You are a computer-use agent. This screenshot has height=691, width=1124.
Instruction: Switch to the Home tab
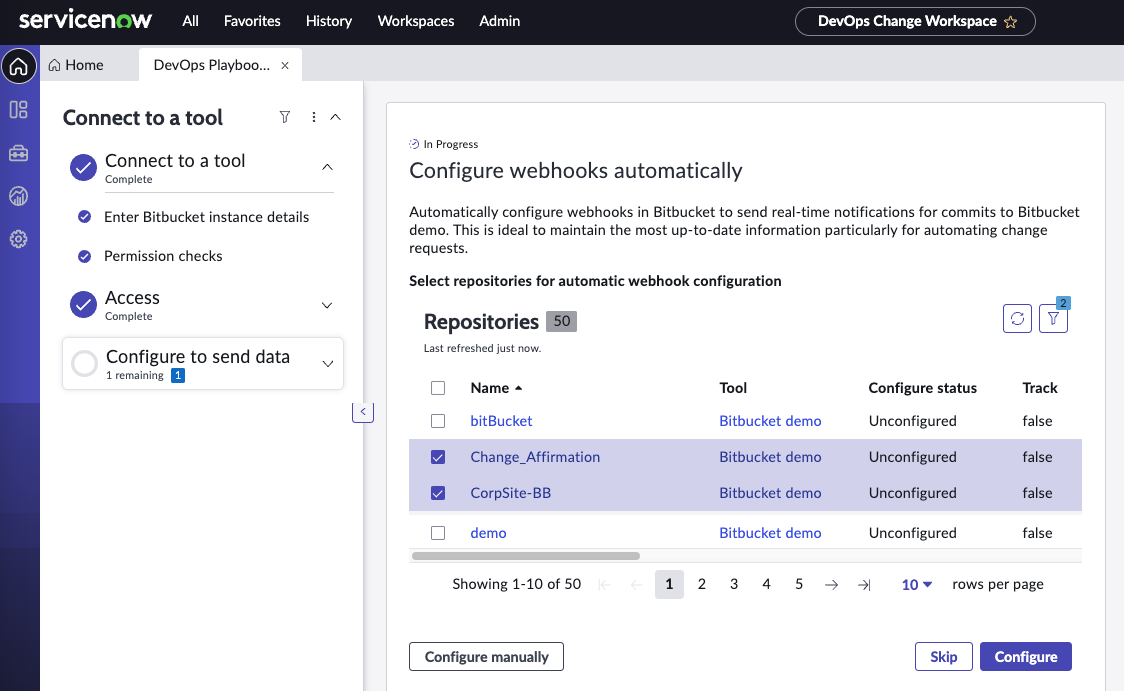pos(77,65)
